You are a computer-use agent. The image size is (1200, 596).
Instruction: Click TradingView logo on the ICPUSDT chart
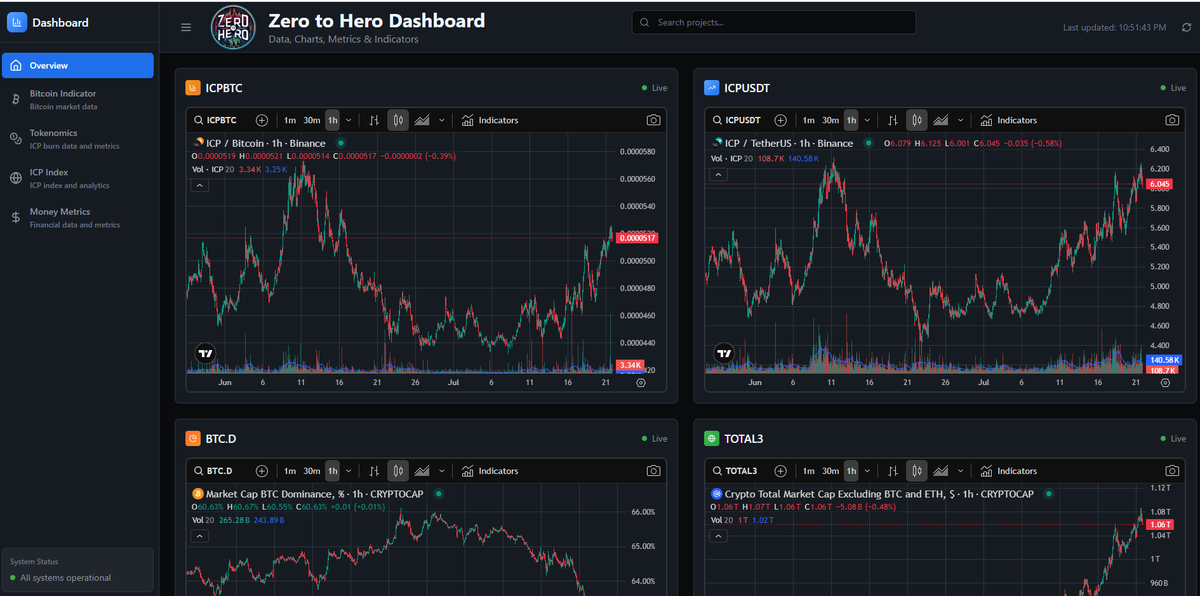coord(723,353)
